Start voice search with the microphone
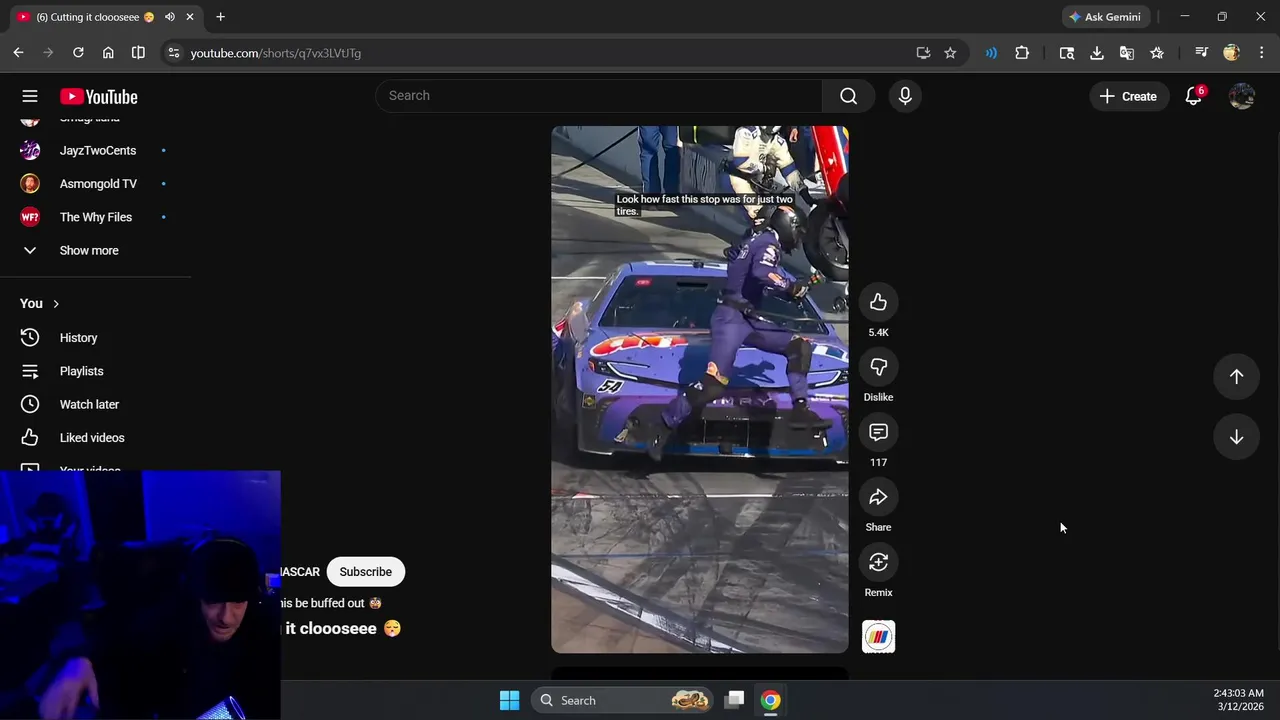1280x720 pixels. tap(905, 96)
